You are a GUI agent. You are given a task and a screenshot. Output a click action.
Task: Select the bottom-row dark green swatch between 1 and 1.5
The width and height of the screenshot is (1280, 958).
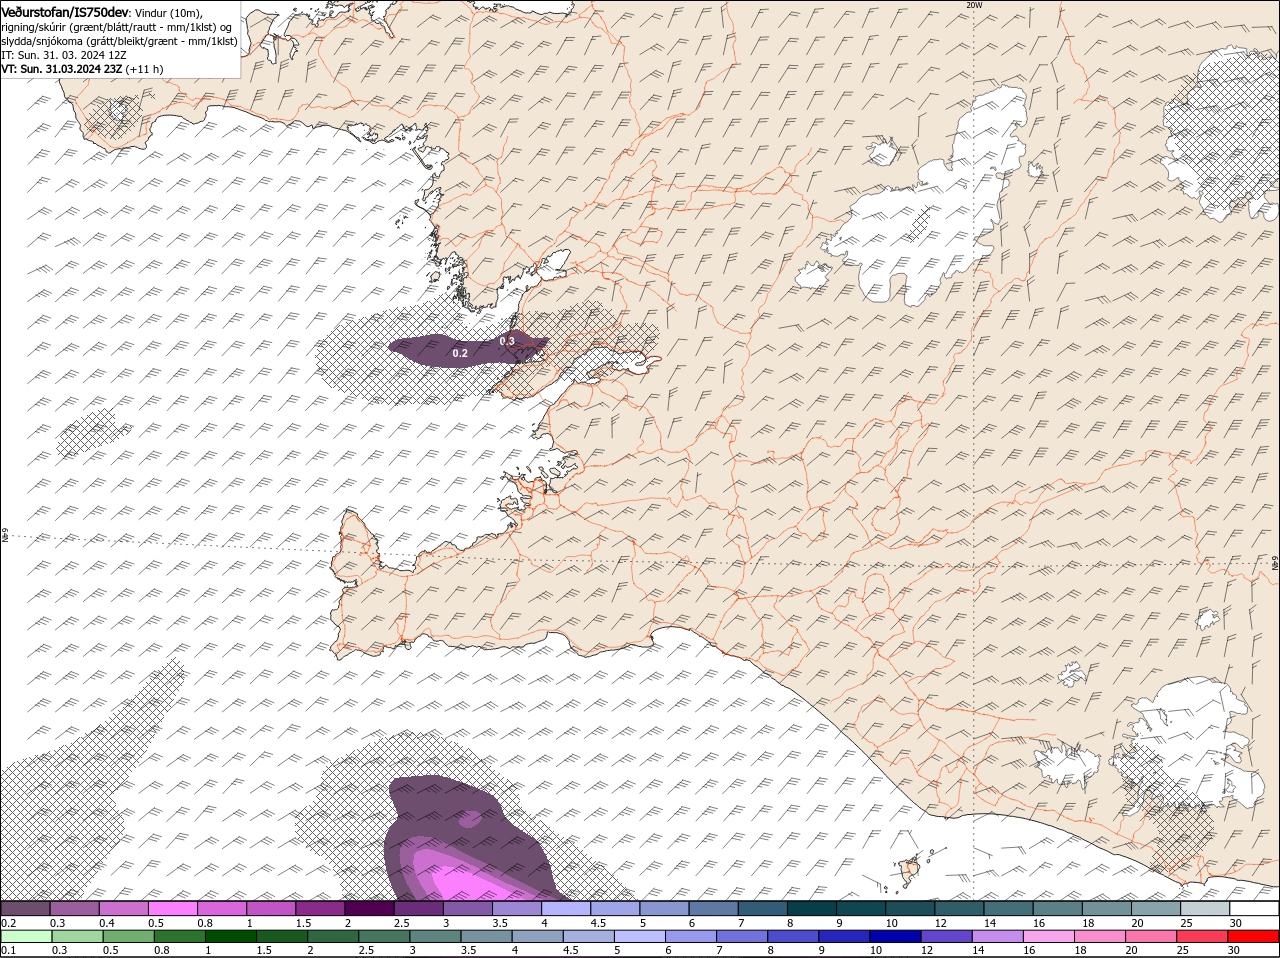pos(231,936)
